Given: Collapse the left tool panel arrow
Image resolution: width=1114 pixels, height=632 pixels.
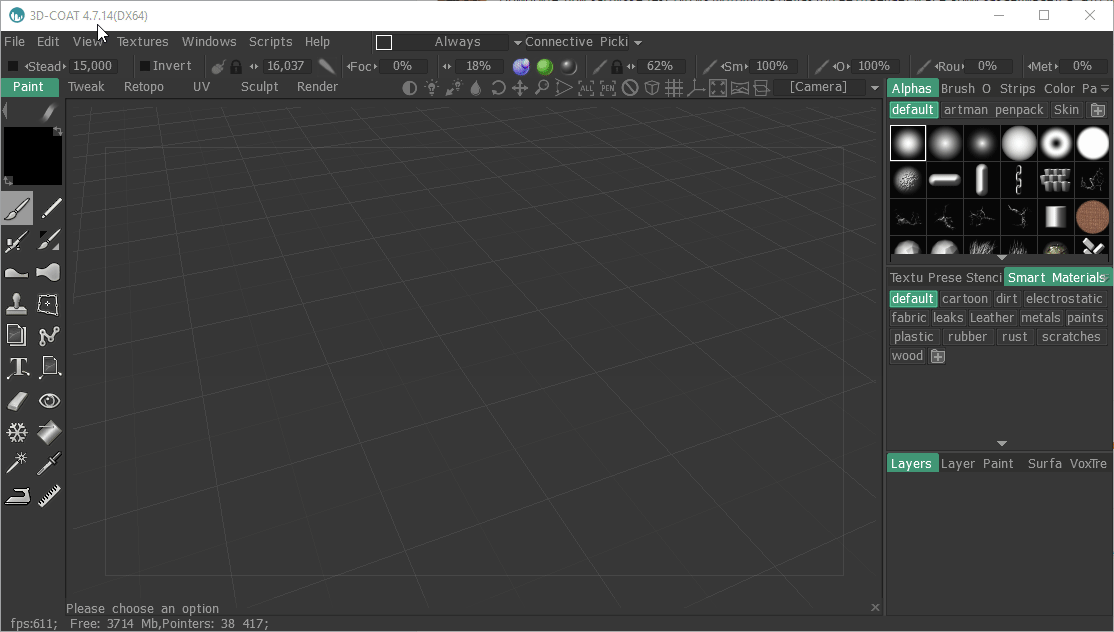Looking at the screenshot, I should [6, 110].
